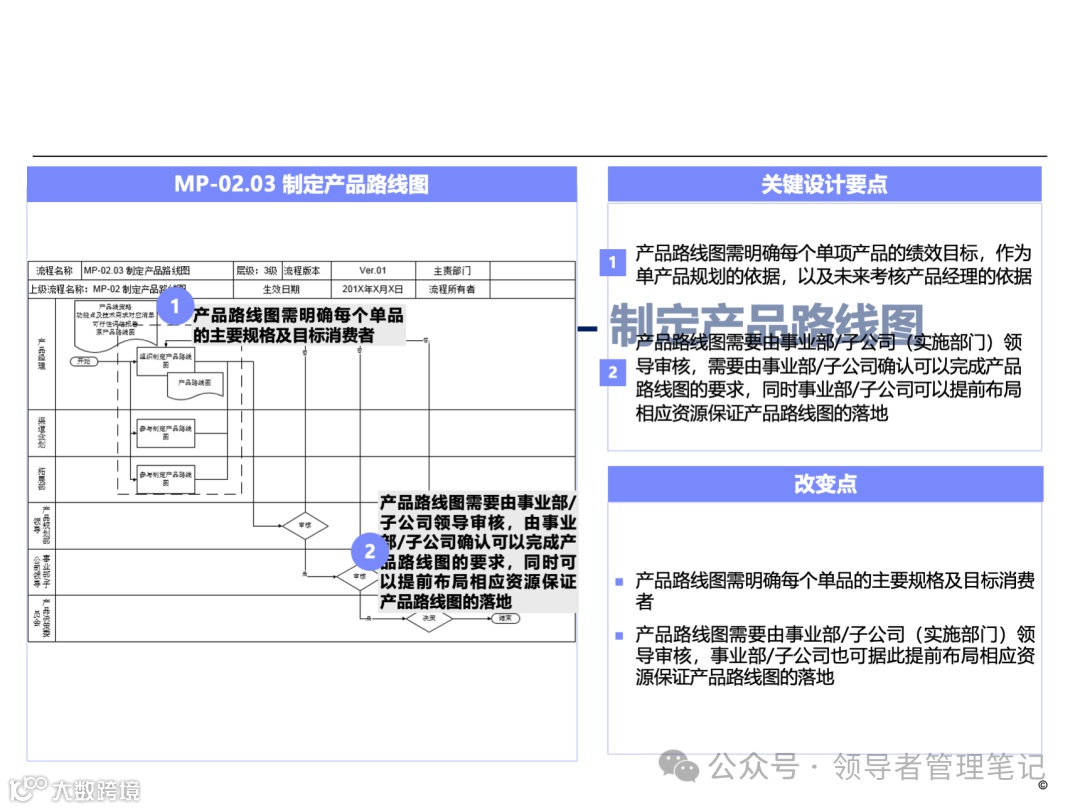Viewport: 1080px width, 810px height.
Task: Select the '渠道企划' swimlane label
Action: click(x=41, y=433)
